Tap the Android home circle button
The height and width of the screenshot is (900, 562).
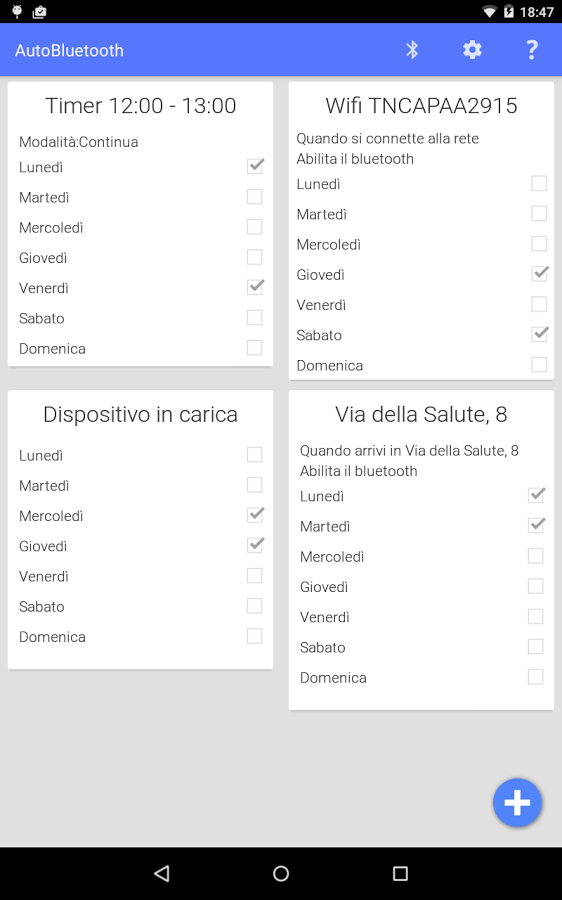point(281,874)
